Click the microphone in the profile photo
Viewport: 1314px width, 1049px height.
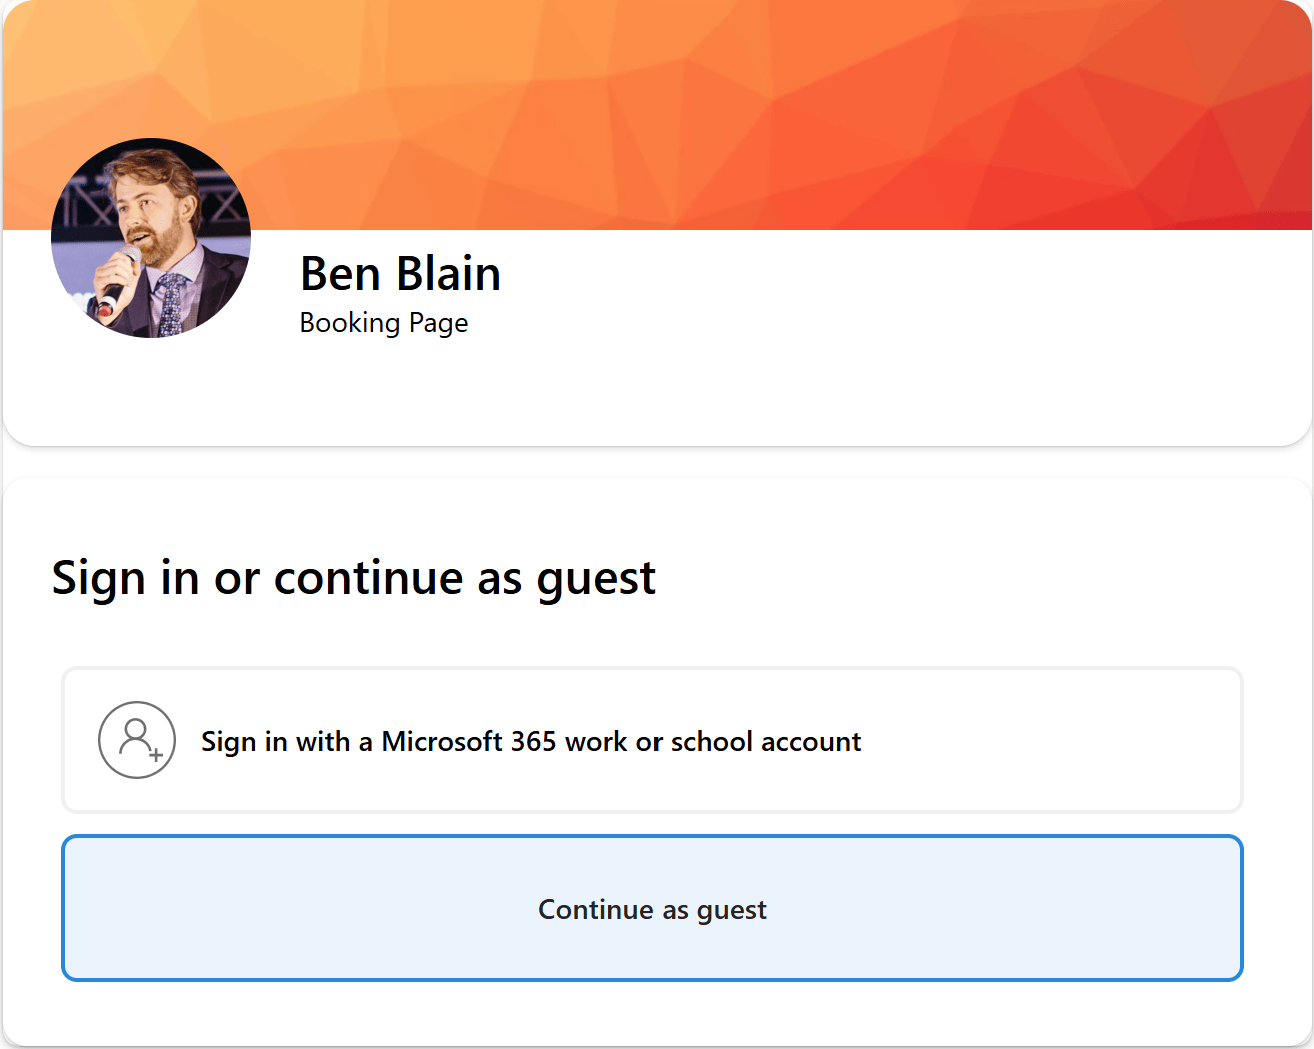[x=118, y=282]
